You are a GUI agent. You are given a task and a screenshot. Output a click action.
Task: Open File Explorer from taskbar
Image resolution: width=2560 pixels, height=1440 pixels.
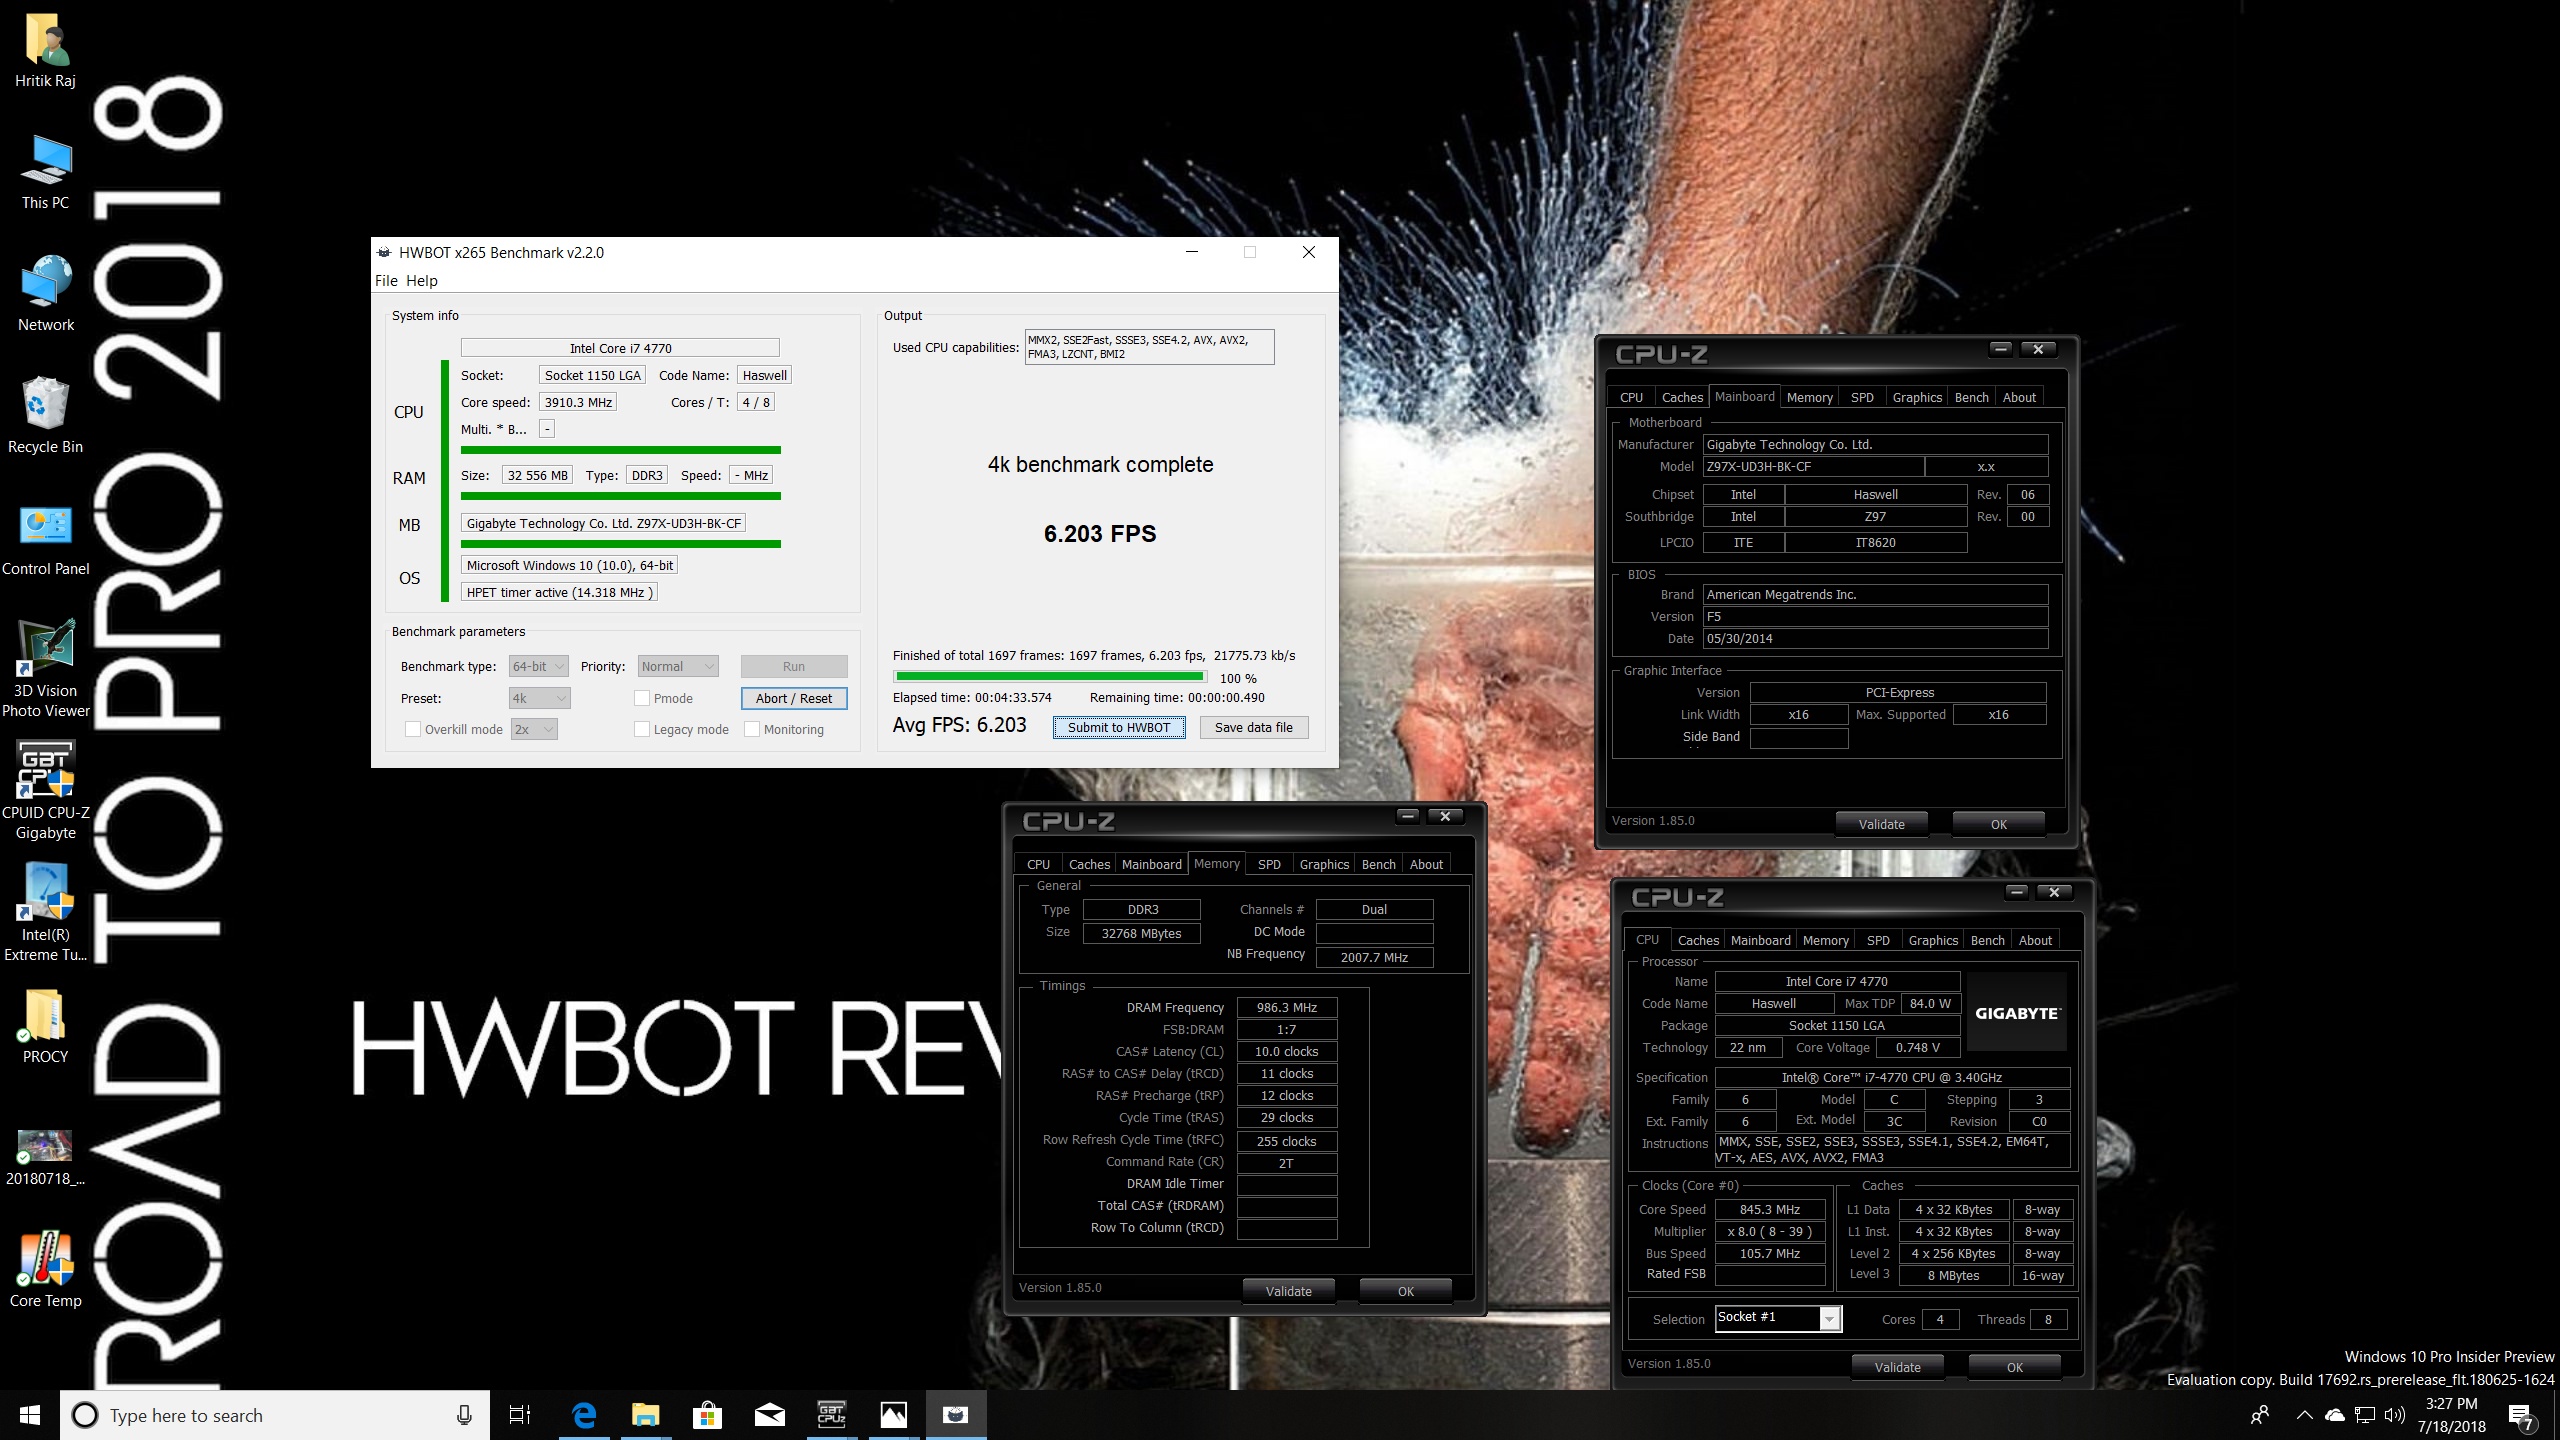click(646, 1415)
